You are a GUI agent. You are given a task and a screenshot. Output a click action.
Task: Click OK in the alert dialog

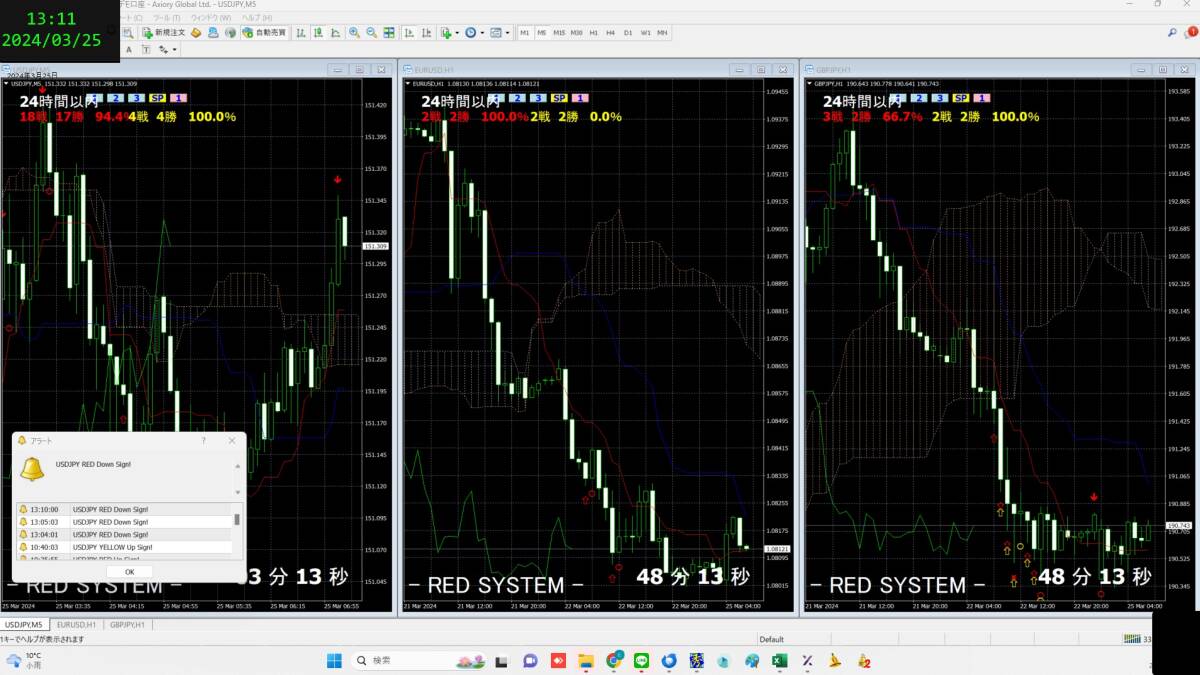[129, 571]
